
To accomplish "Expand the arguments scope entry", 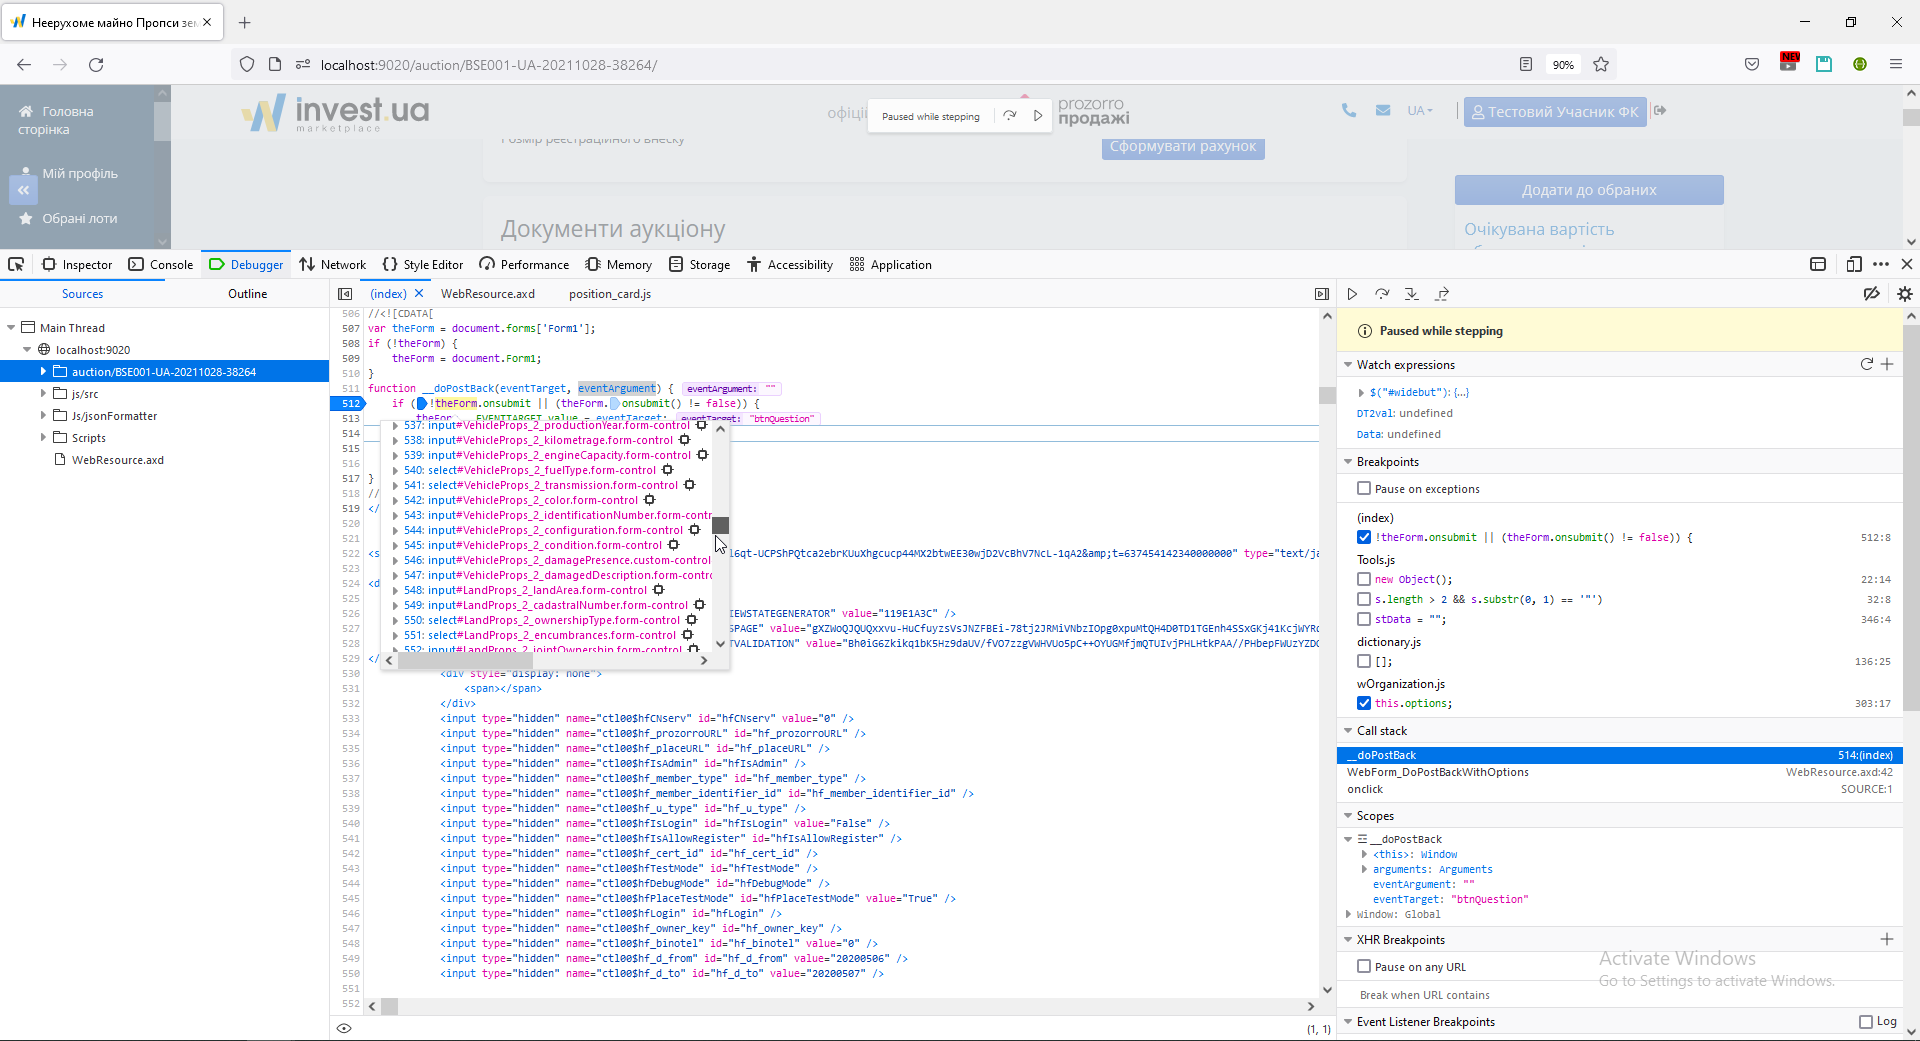I will [1364, 870].
